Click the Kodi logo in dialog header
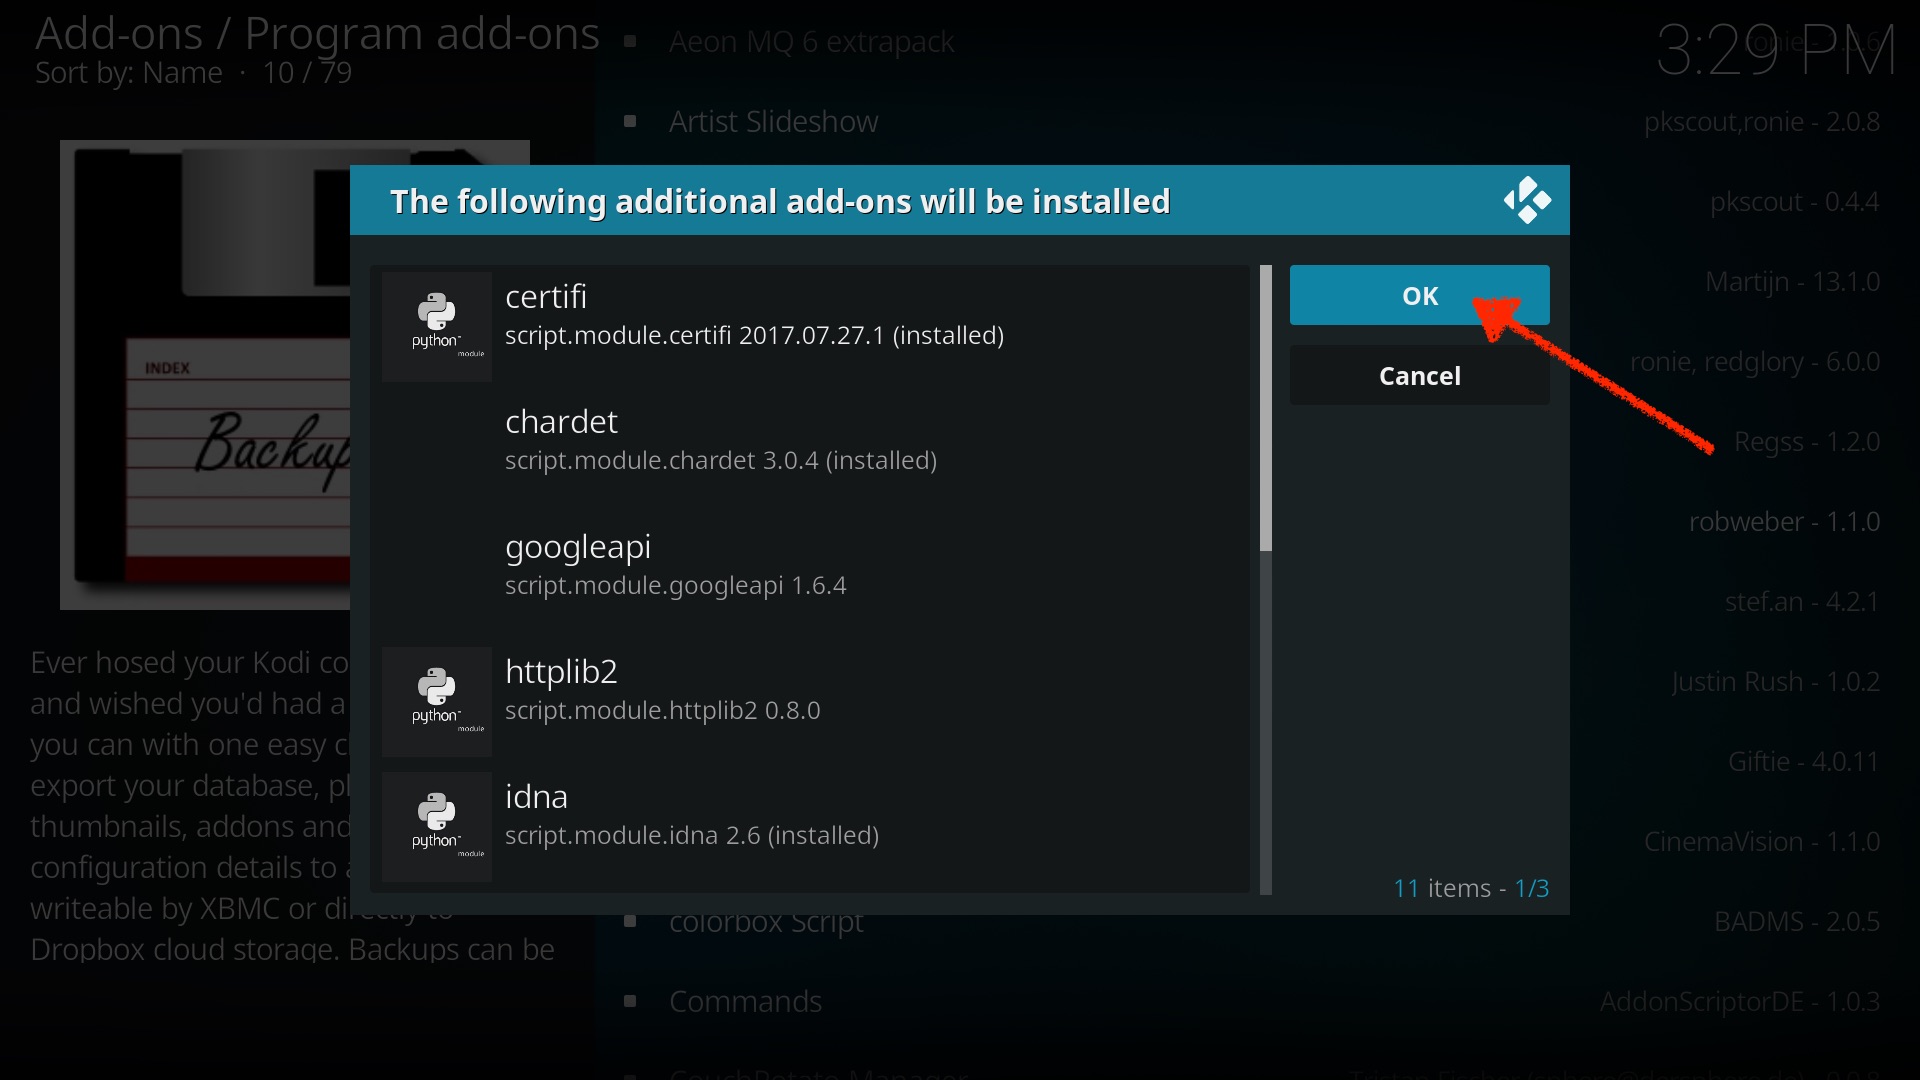 [x=1526, y=200]
